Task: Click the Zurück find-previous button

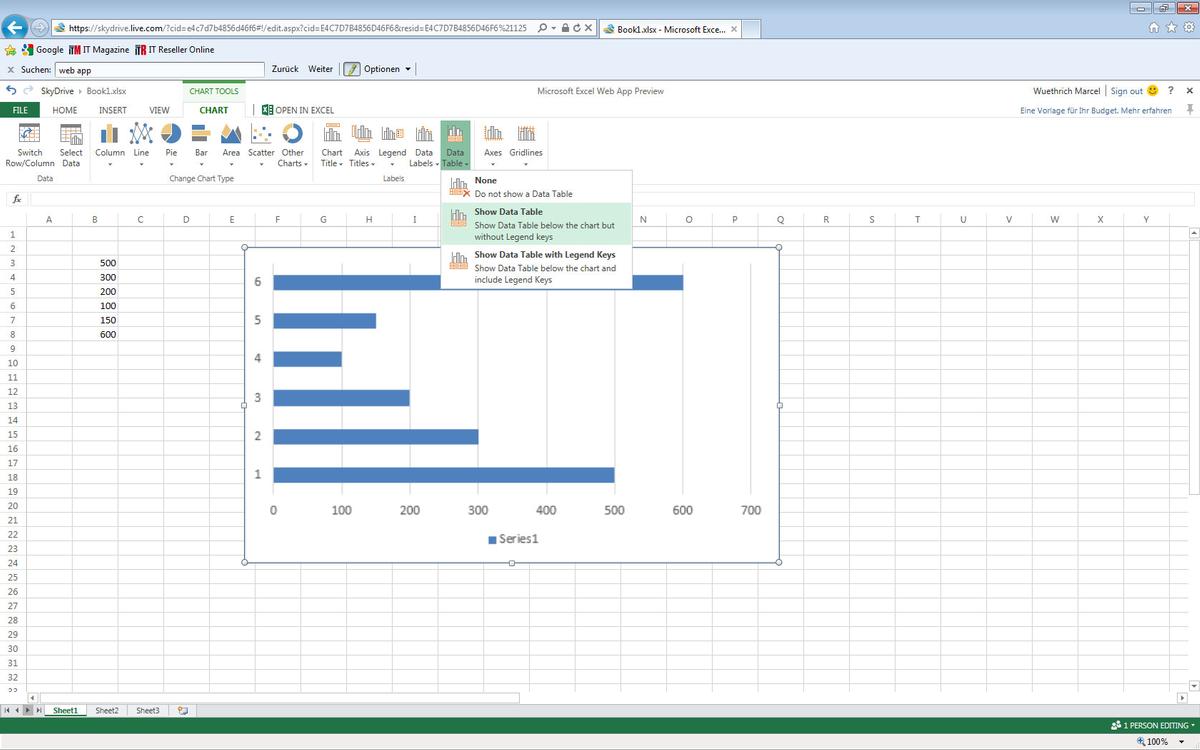Action: [286, 69]
